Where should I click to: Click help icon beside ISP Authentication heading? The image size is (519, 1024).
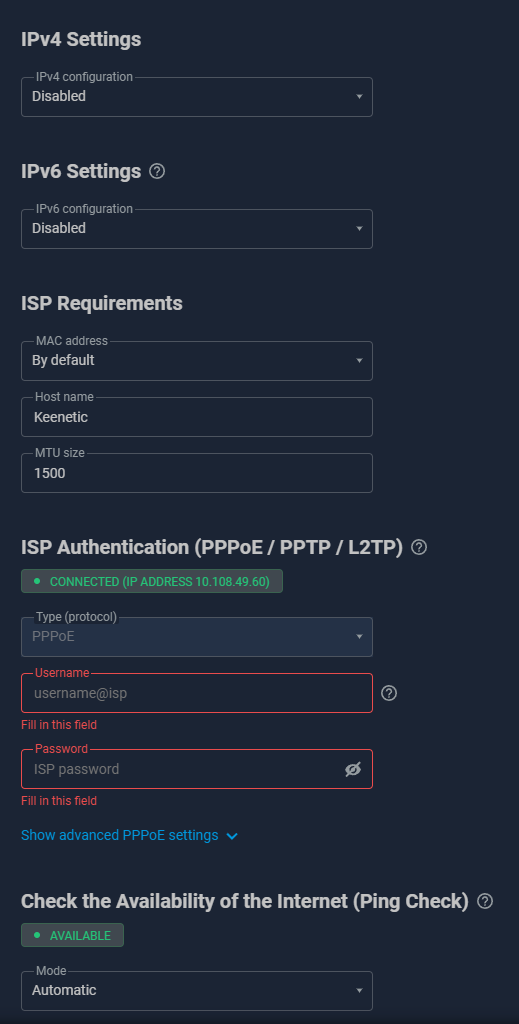click(419, 547)
